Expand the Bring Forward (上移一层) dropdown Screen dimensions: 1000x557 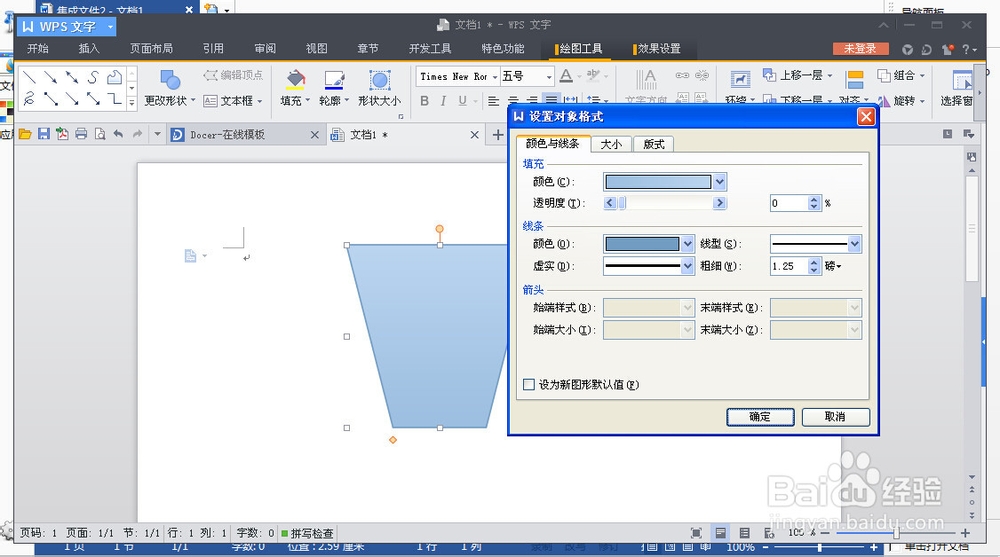(x=830, y=75)
